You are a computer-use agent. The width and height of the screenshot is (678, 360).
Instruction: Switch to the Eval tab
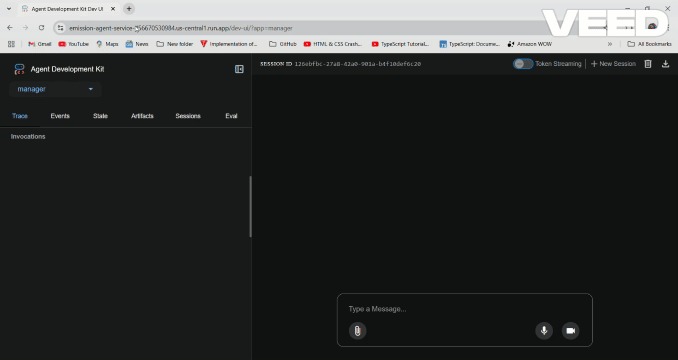[231, 116]
